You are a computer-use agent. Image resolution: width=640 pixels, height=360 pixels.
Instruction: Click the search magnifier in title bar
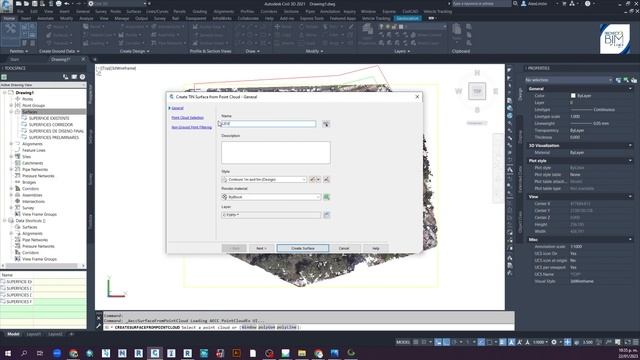tap(516, 4)
